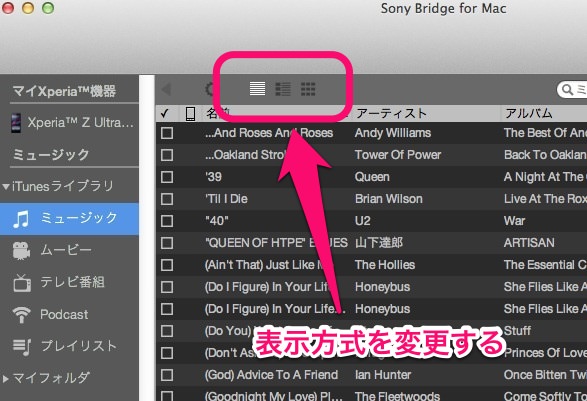Expand マイフォルダ section

pos(6,379)
